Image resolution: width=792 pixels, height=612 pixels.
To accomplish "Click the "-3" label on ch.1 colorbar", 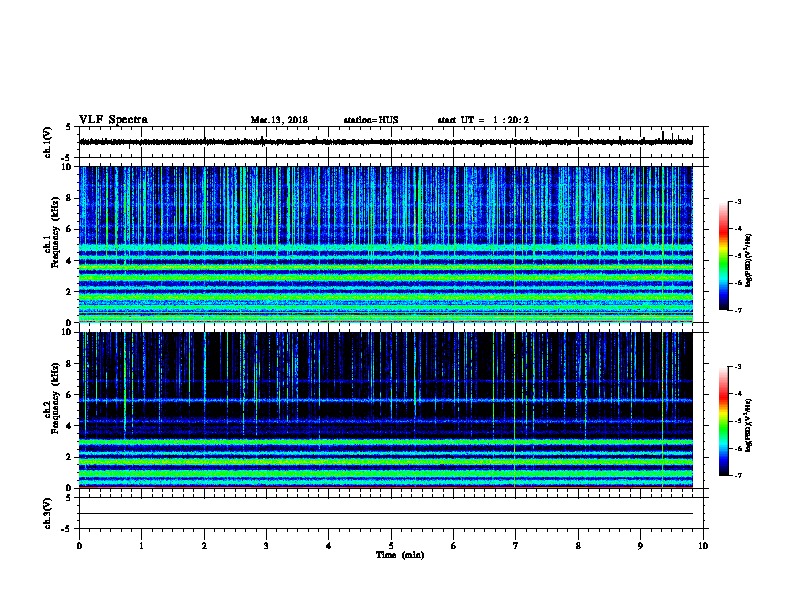I will pyautogui.click(x=738, y=202).
